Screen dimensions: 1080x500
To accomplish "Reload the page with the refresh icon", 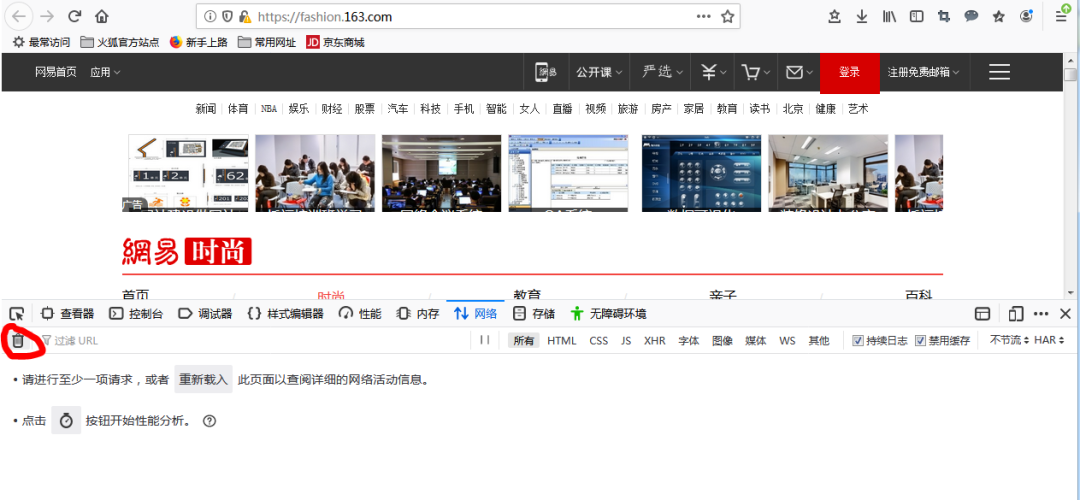I will click(74, 17).
